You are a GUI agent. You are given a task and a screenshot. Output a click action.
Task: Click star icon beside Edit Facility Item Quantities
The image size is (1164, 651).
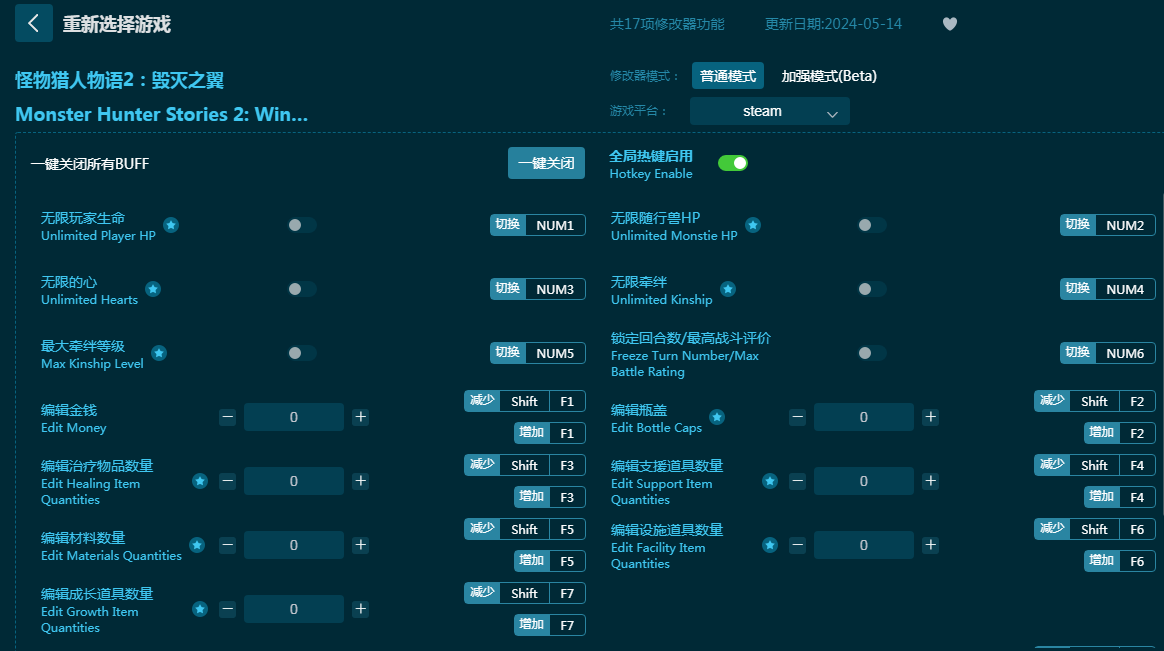click(770, 545)
